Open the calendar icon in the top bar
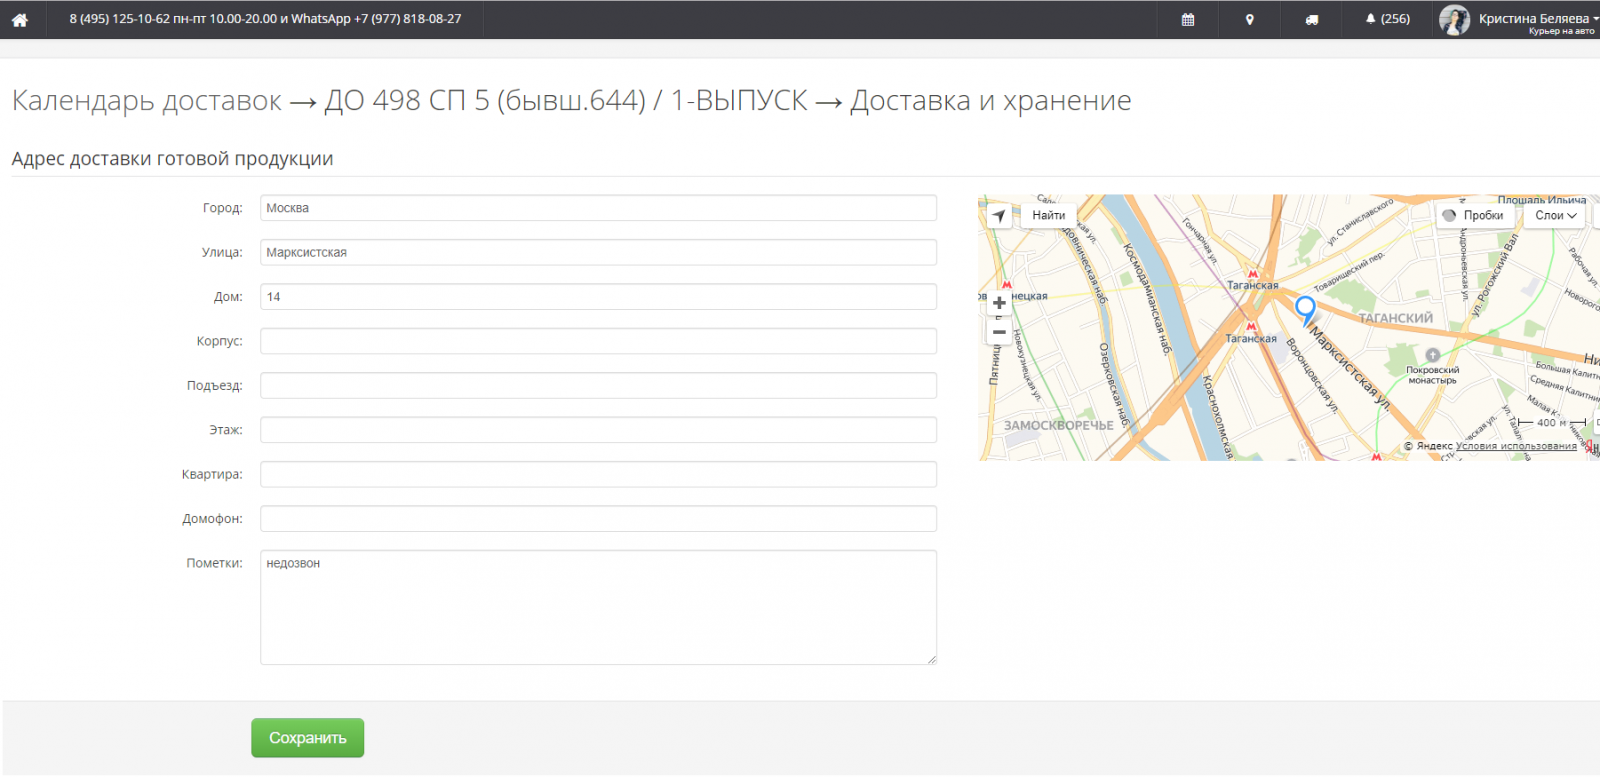 point(1188,19)
